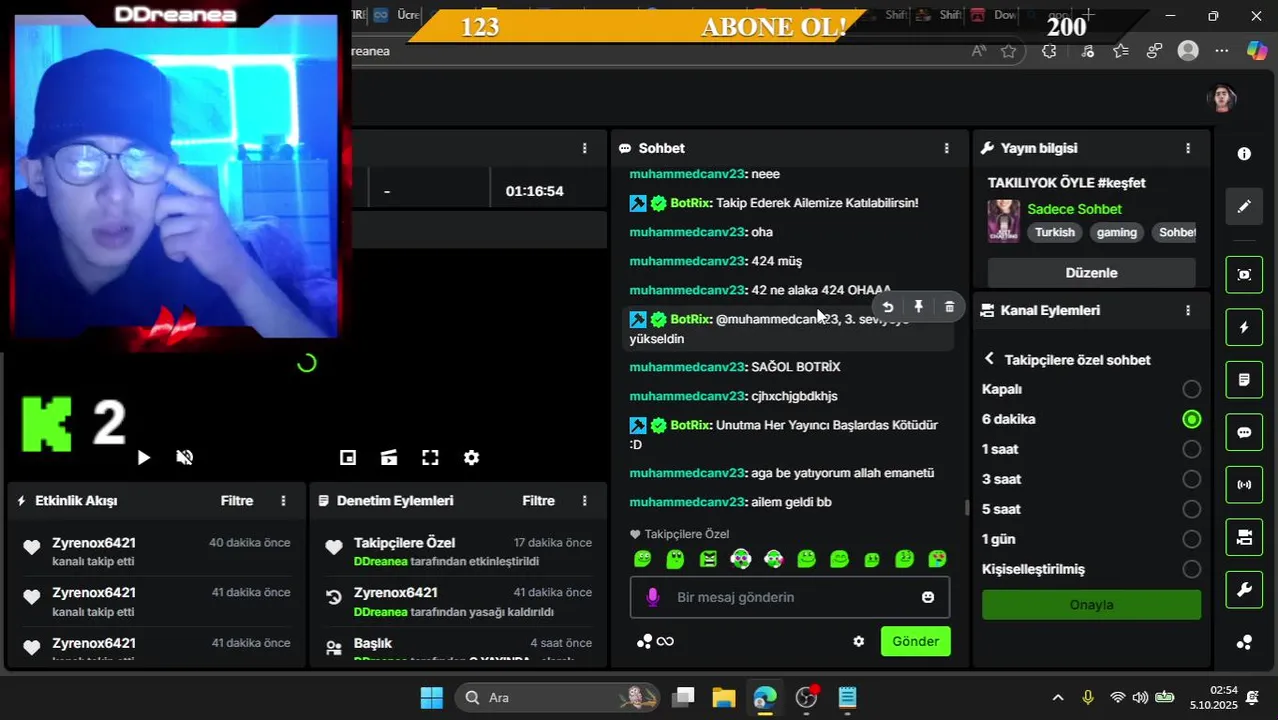Open preview player settings gear
This screenshot has height=720, width=1278.
click(471, 457)
